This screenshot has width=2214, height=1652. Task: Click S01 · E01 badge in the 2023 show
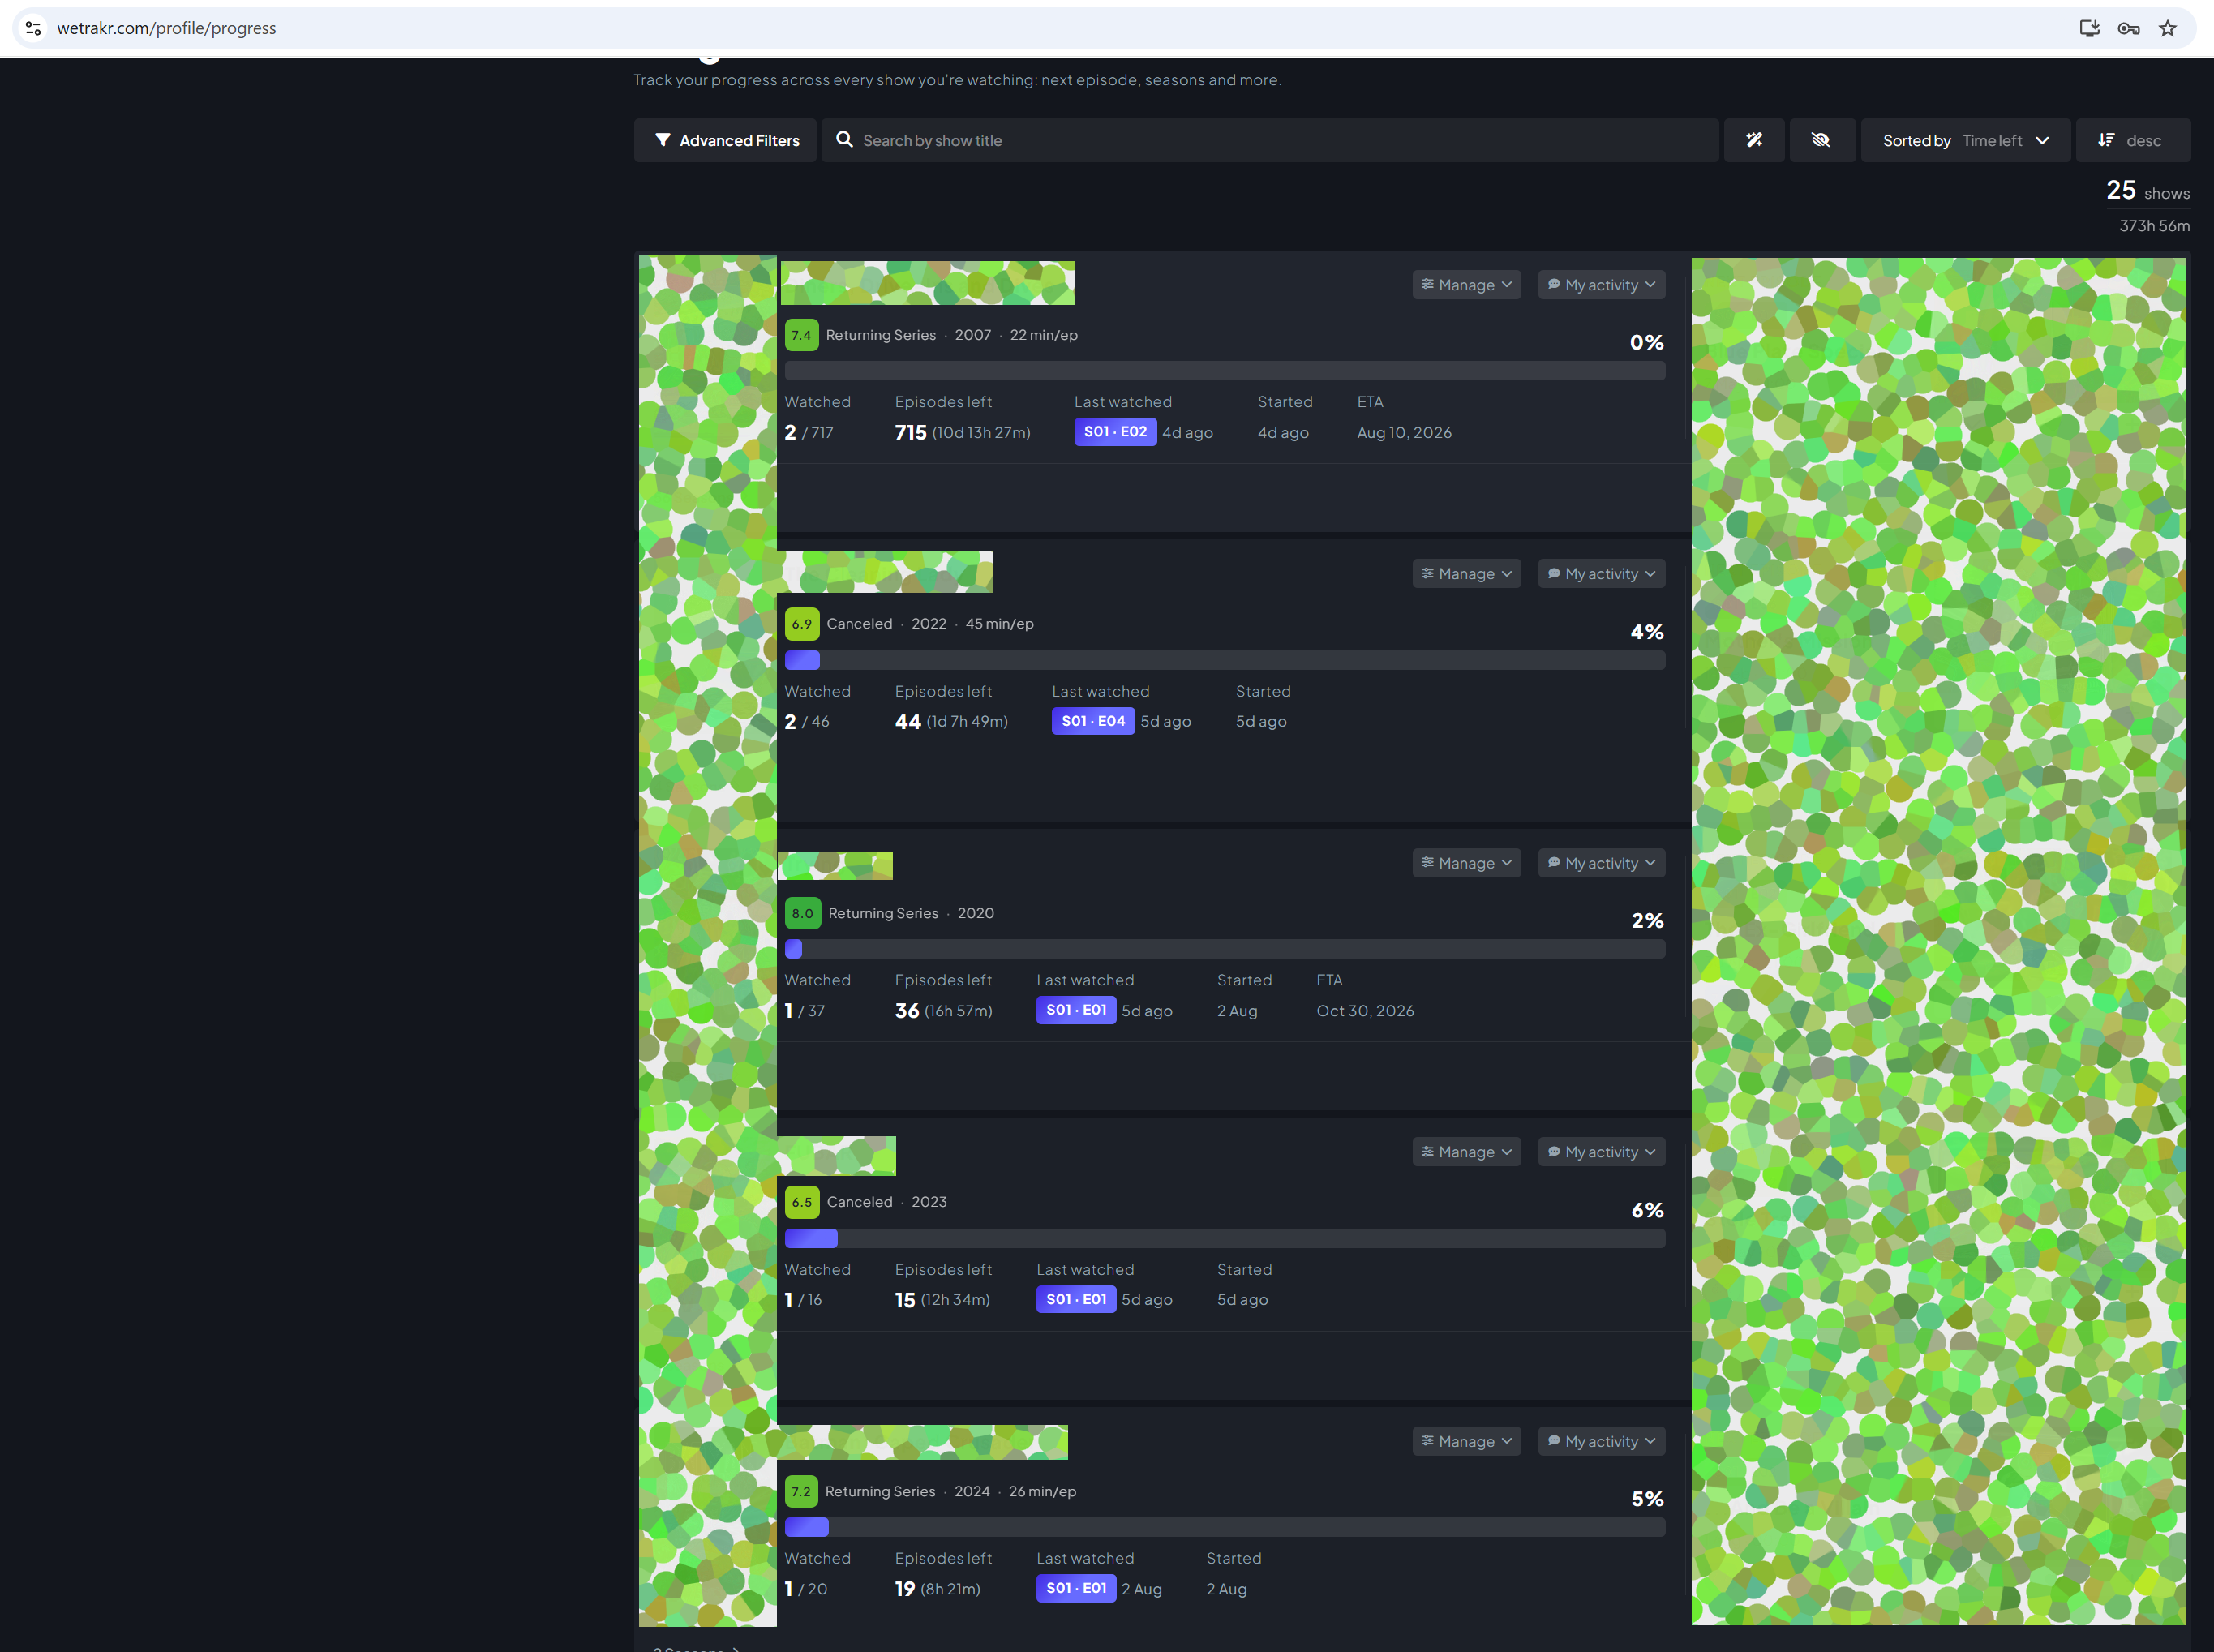(1076, 1299)
